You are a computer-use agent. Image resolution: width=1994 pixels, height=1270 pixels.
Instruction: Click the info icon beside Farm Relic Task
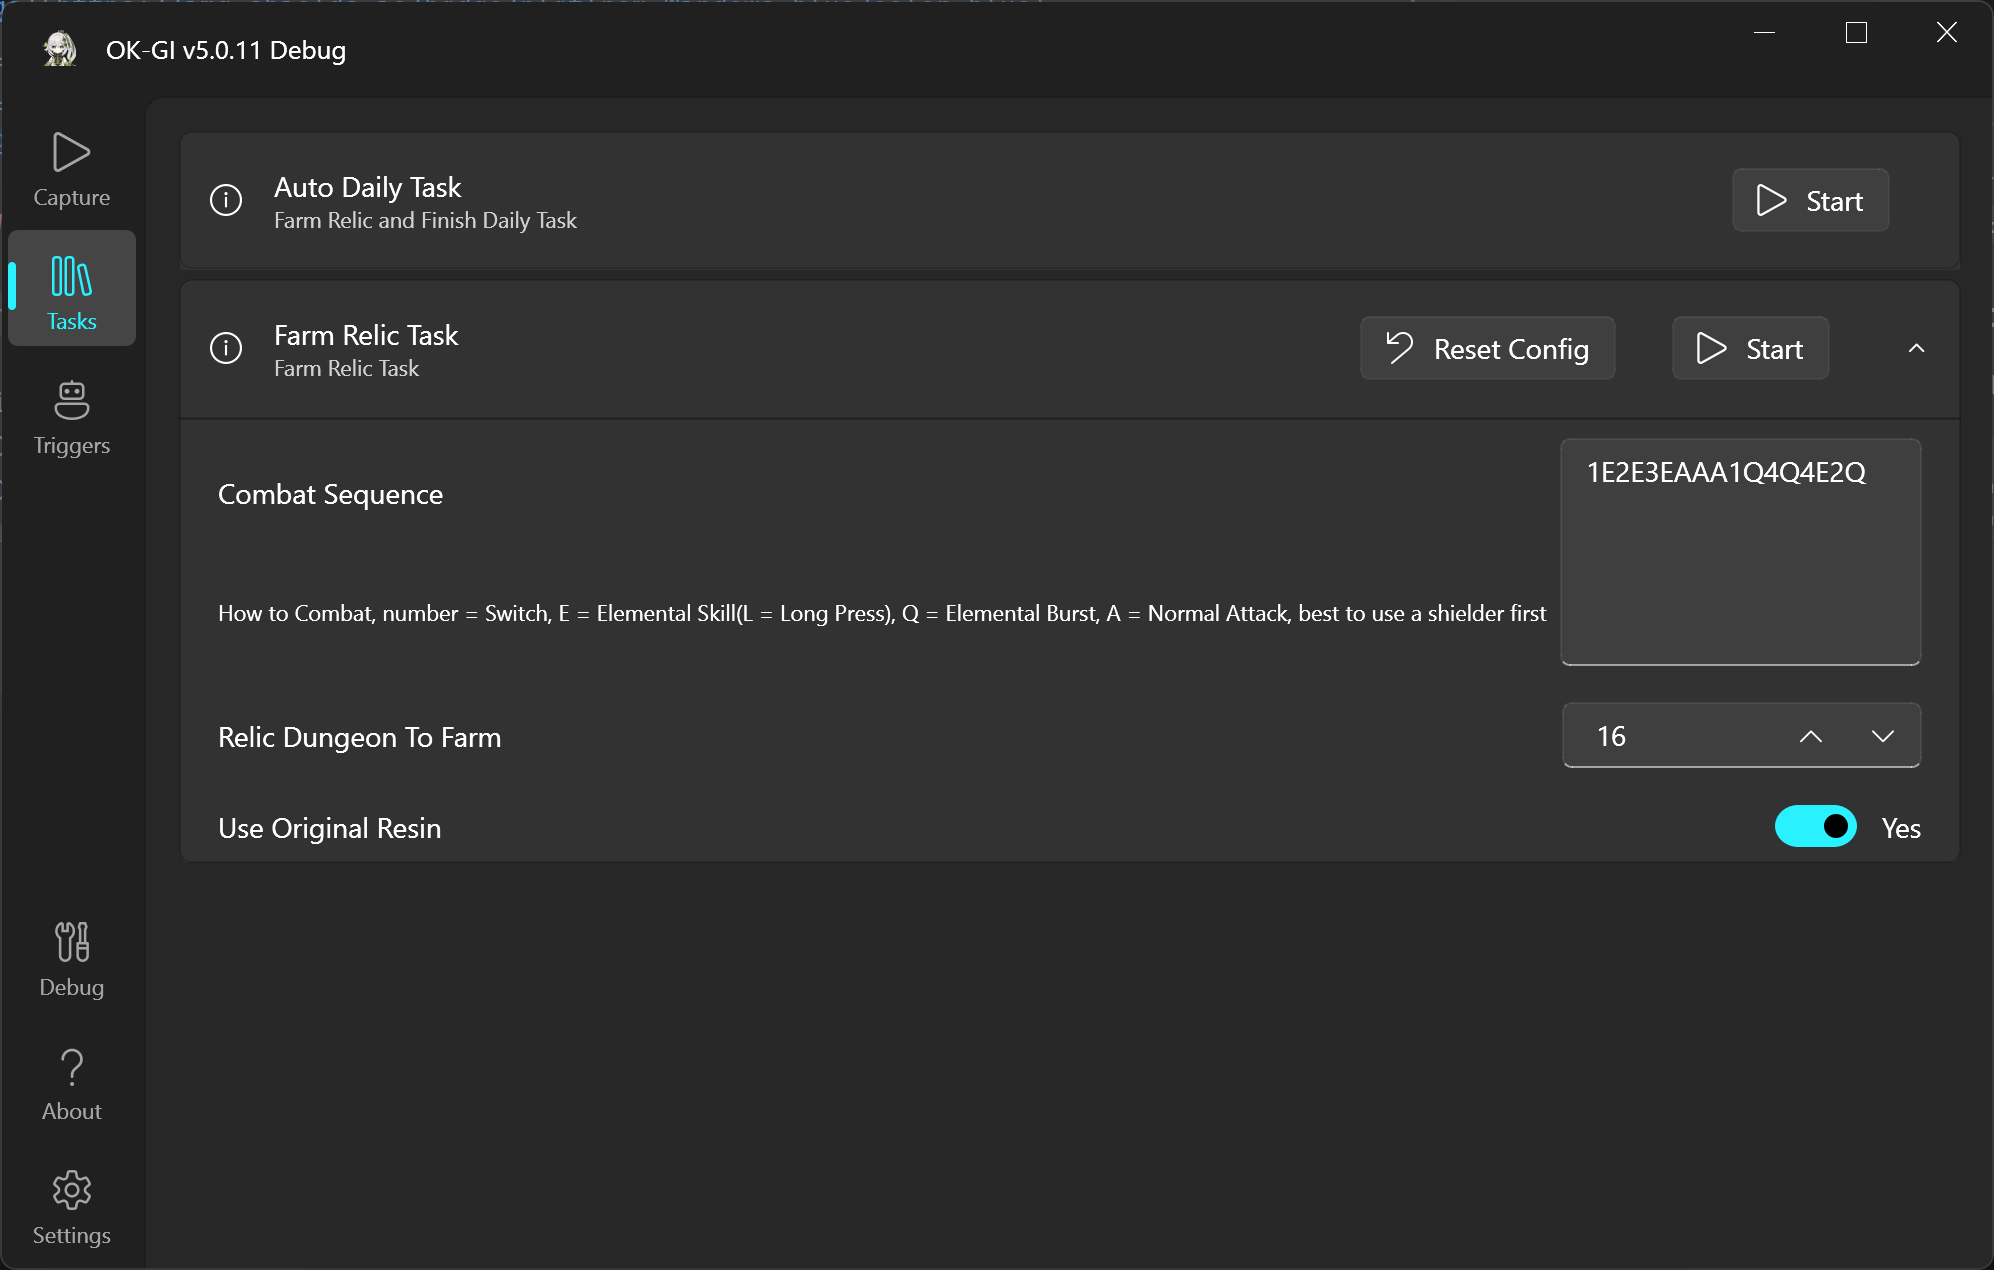click(226, 348)
